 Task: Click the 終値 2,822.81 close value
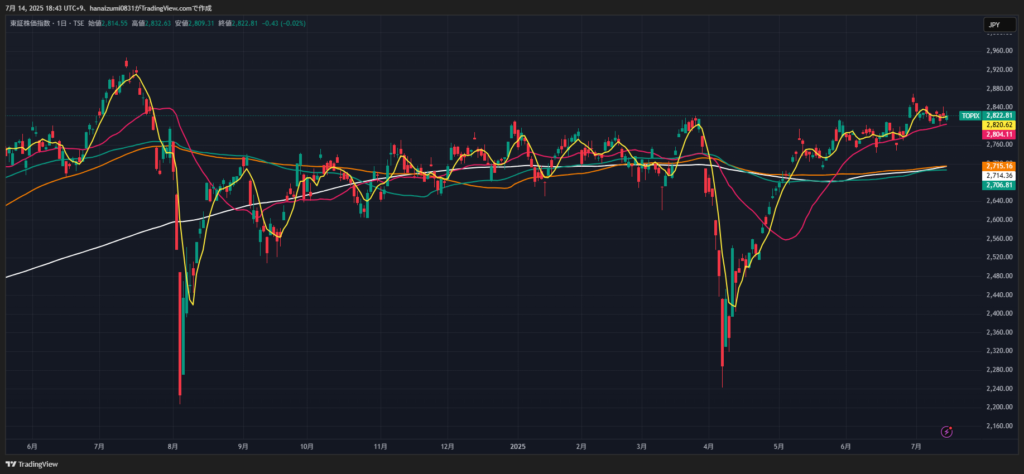pyautogui.click(x=238, y=24)
